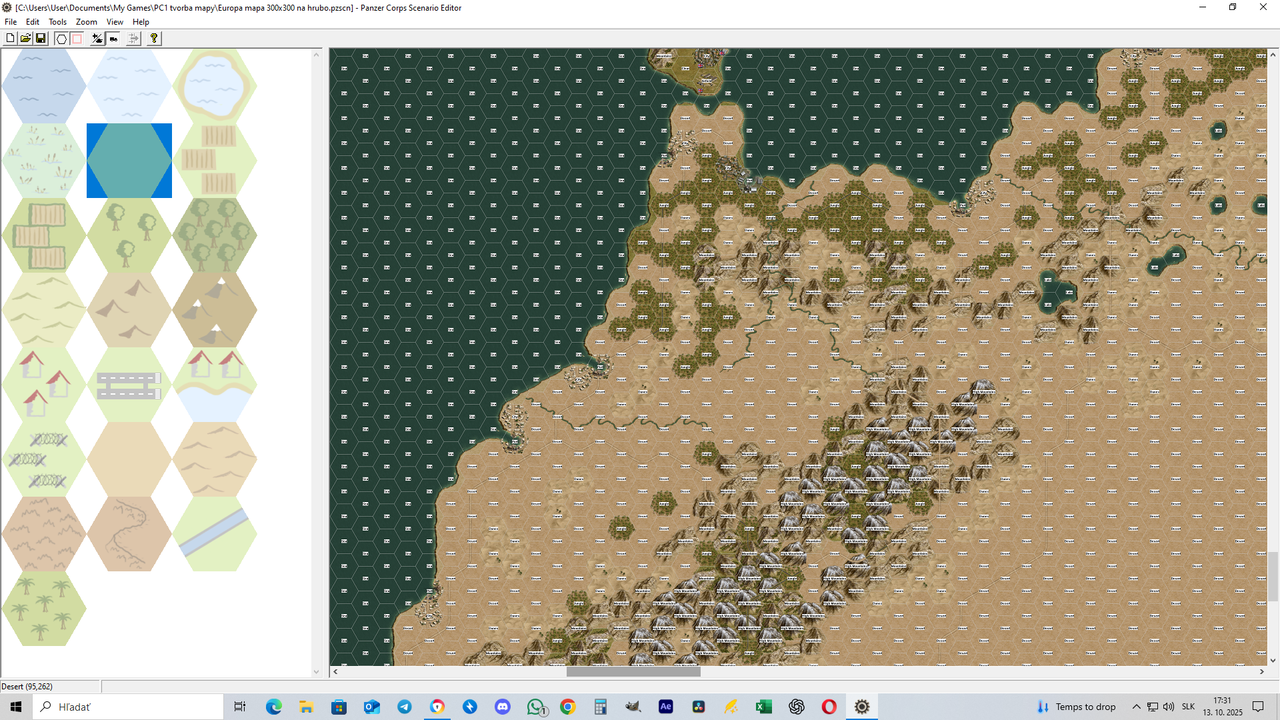Viewport: 1280px width, 720px height.
Task: Create a new scenario file
Action: (x=11, y=38)
